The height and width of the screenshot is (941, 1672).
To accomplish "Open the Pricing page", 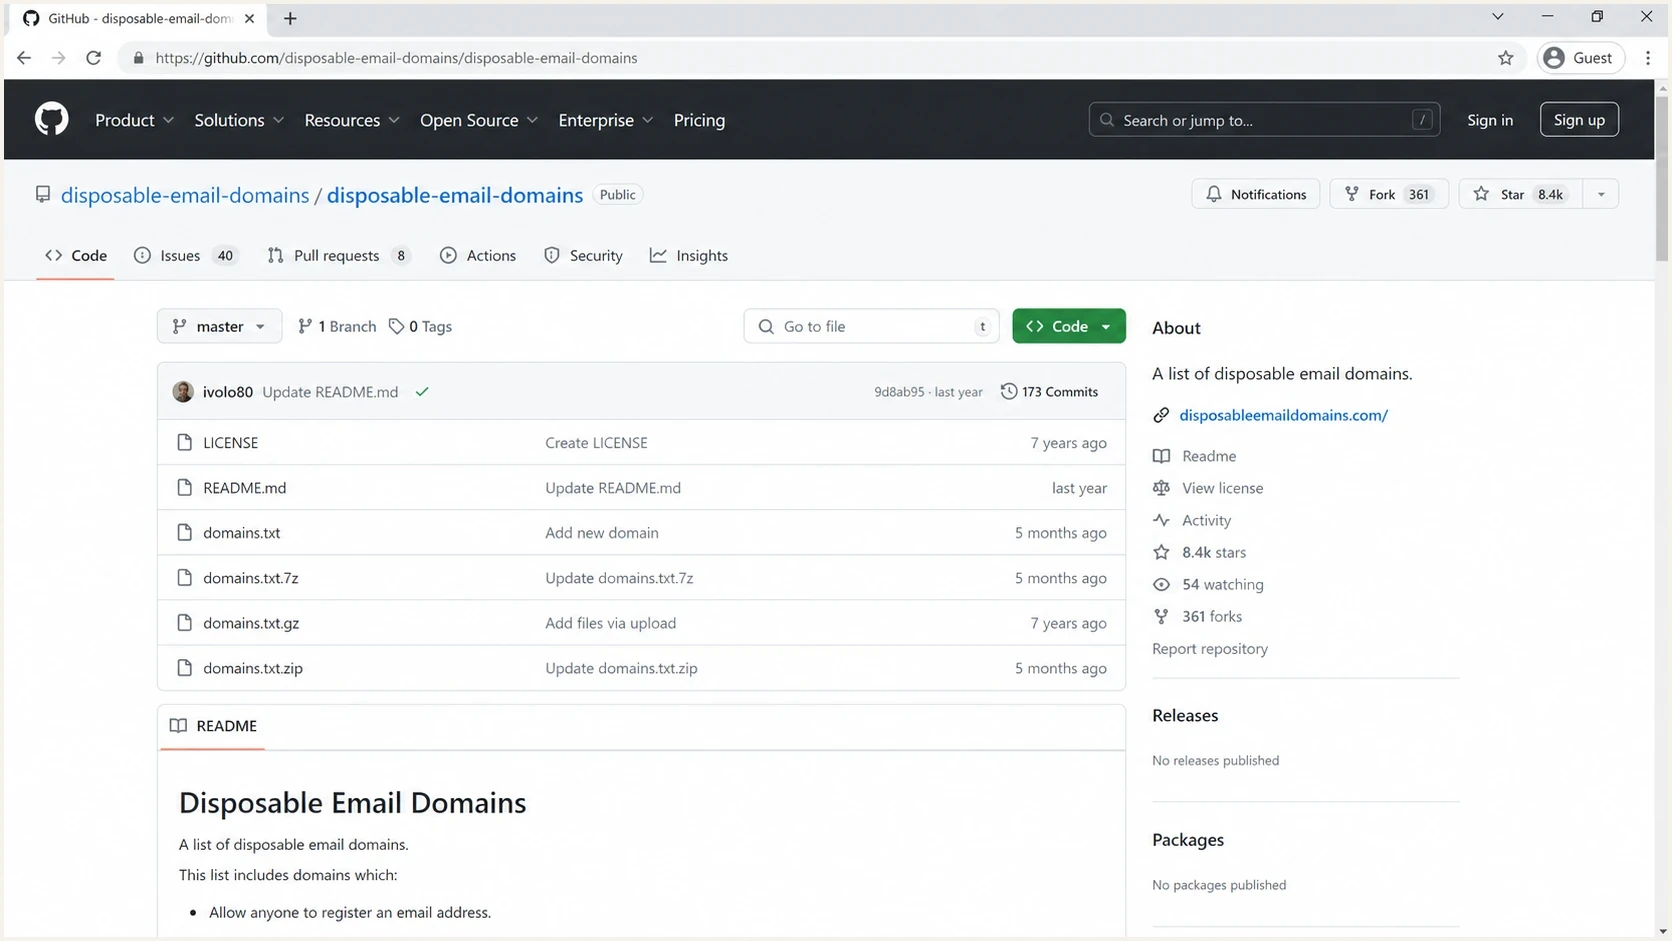I will point(699,120).
